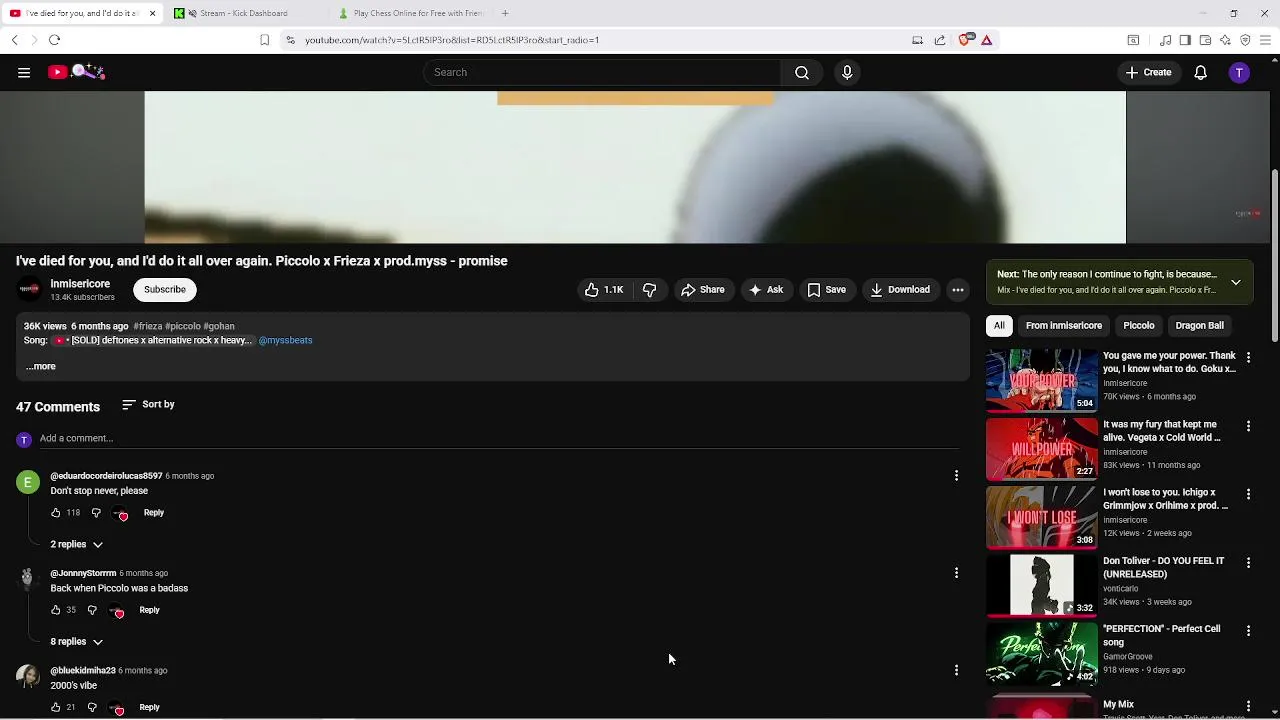
Task: Open the @myssbeats channel link
Action: 285,340
